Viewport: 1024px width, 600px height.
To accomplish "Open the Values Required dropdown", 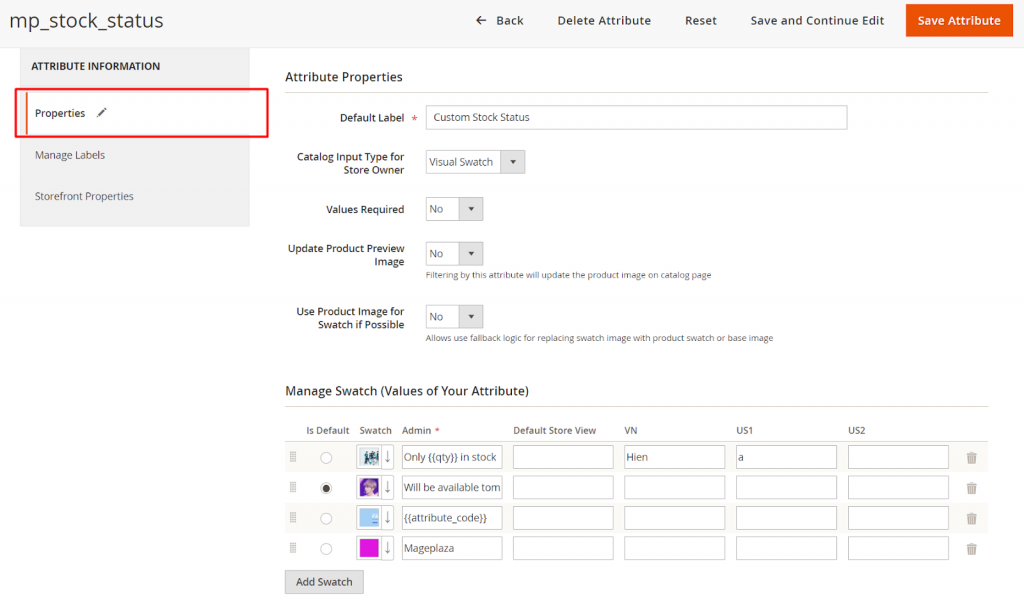I will [469, 208].
